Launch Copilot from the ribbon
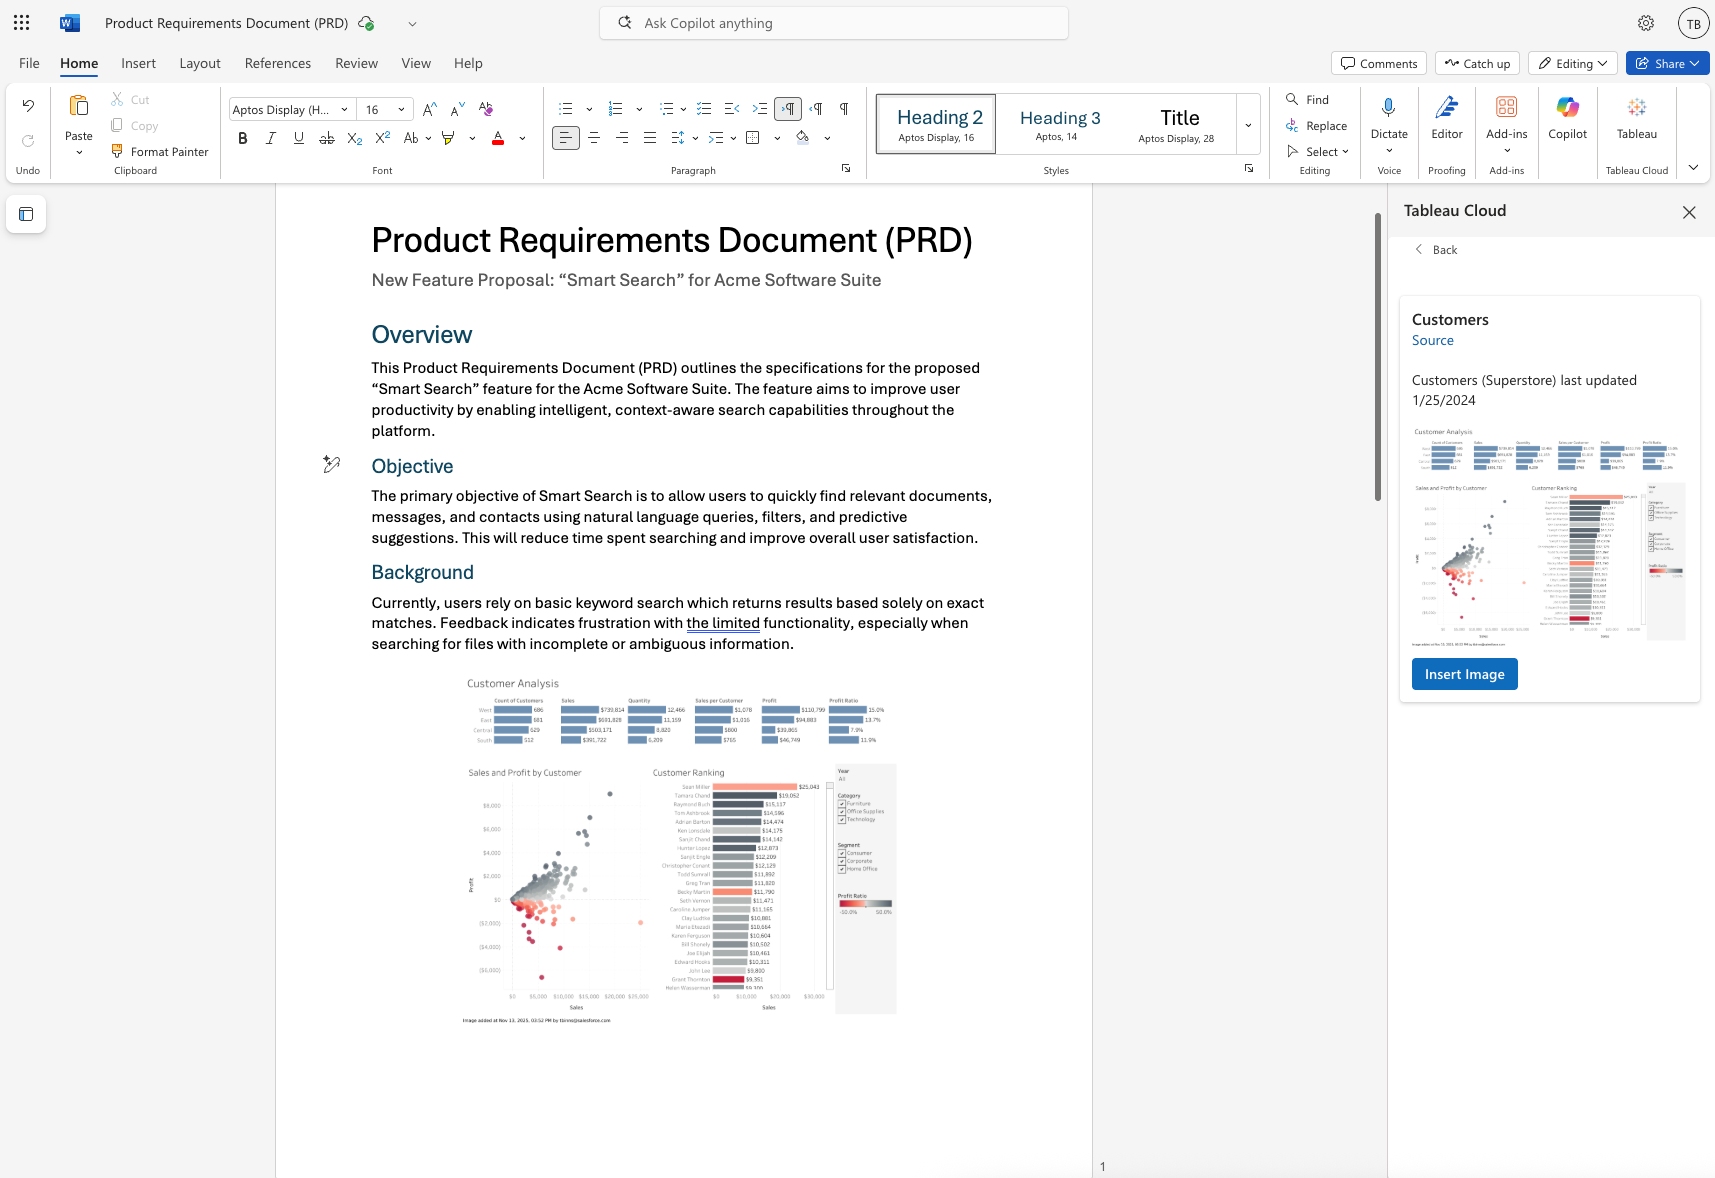 click(1567, 118)
